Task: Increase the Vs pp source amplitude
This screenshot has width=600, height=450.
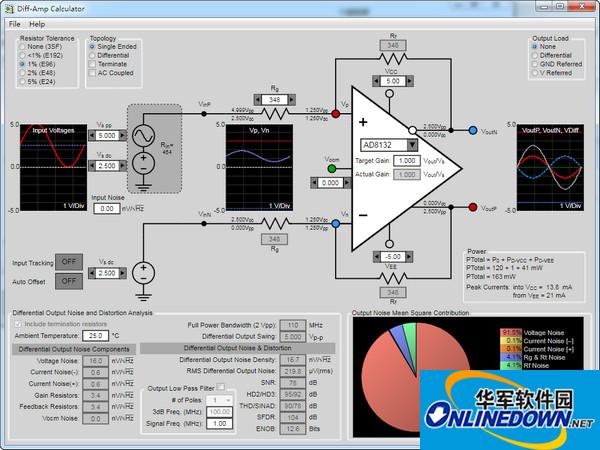Action: click(122, 135)
